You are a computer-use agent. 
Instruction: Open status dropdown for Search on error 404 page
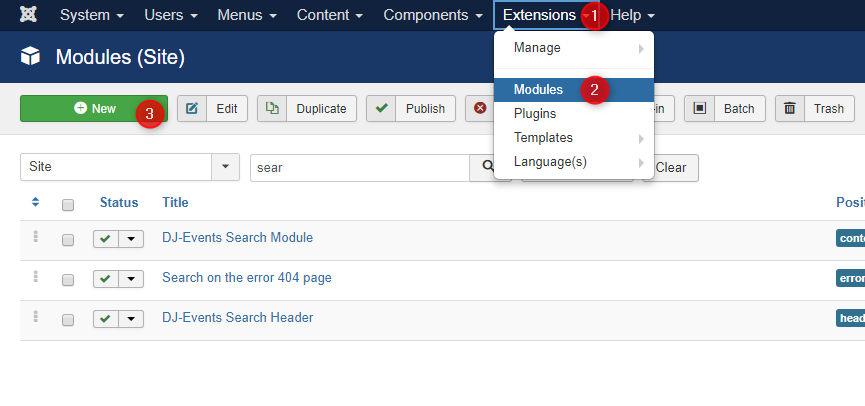[131, 279]
